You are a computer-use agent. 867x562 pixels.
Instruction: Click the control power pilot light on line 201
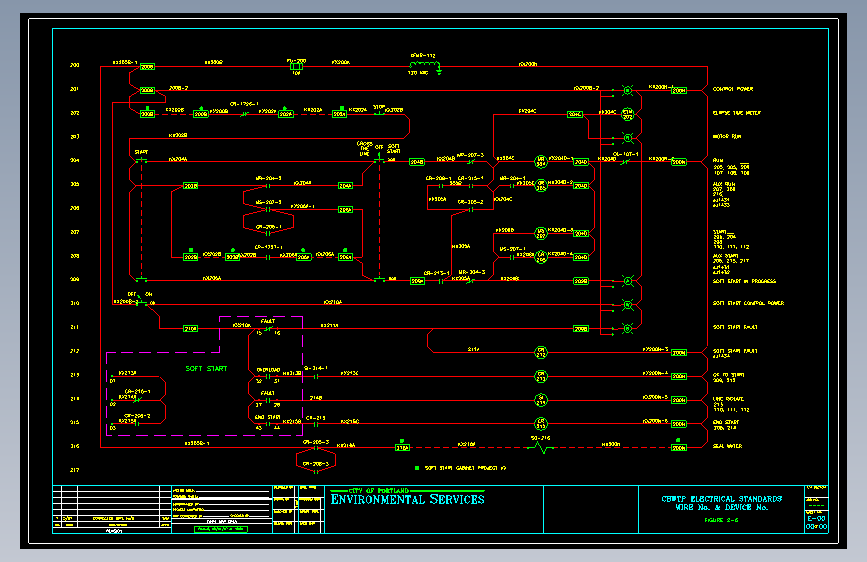click(628, 90)
